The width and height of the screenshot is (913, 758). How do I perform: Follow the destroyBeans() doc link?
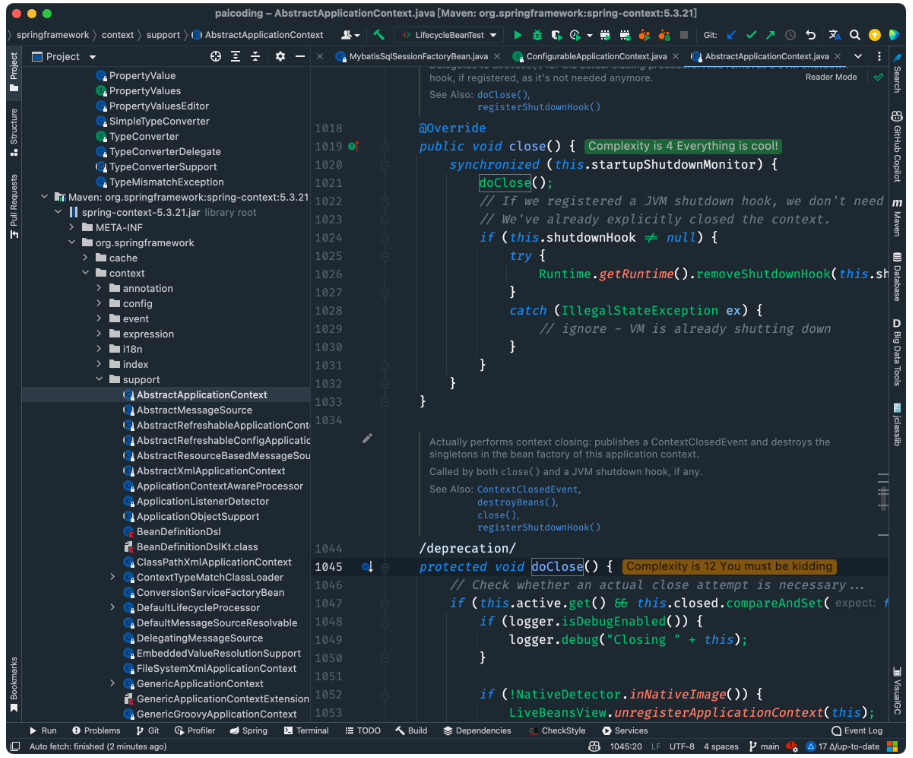click(516, 502)
